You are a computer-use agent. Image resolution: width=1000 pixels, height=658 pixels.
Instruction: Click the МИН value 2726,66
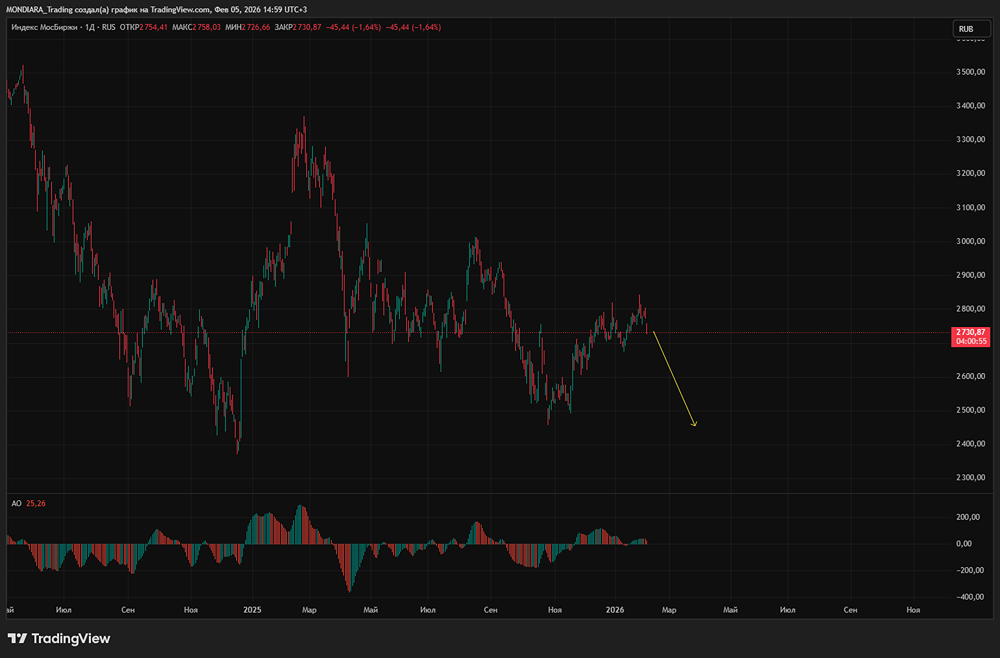(256, 27)
